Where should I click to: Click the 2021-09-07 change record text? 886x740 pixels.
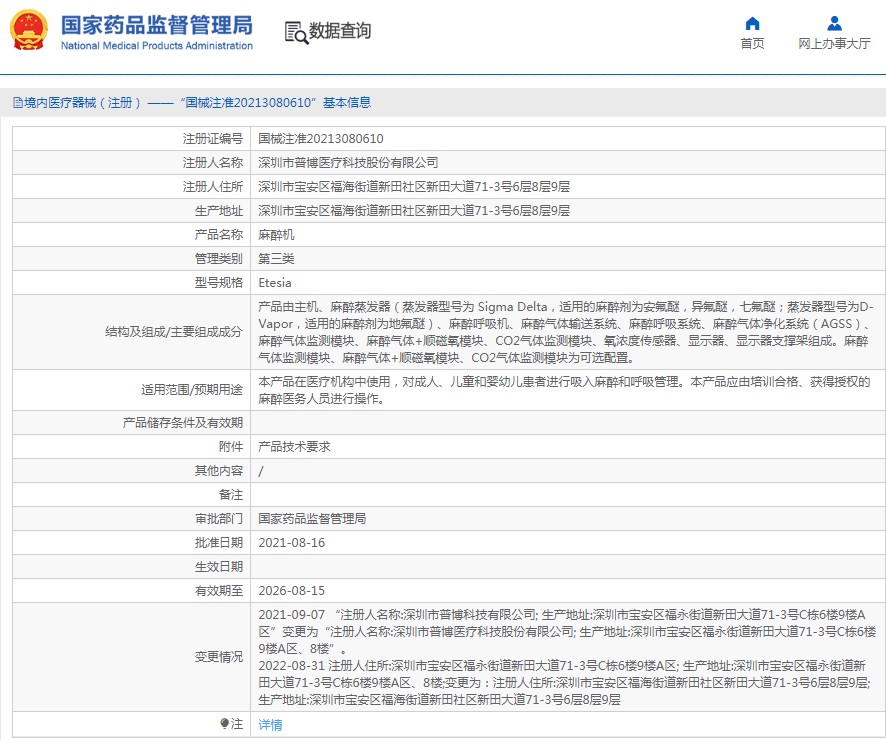(x=567, y=632)
